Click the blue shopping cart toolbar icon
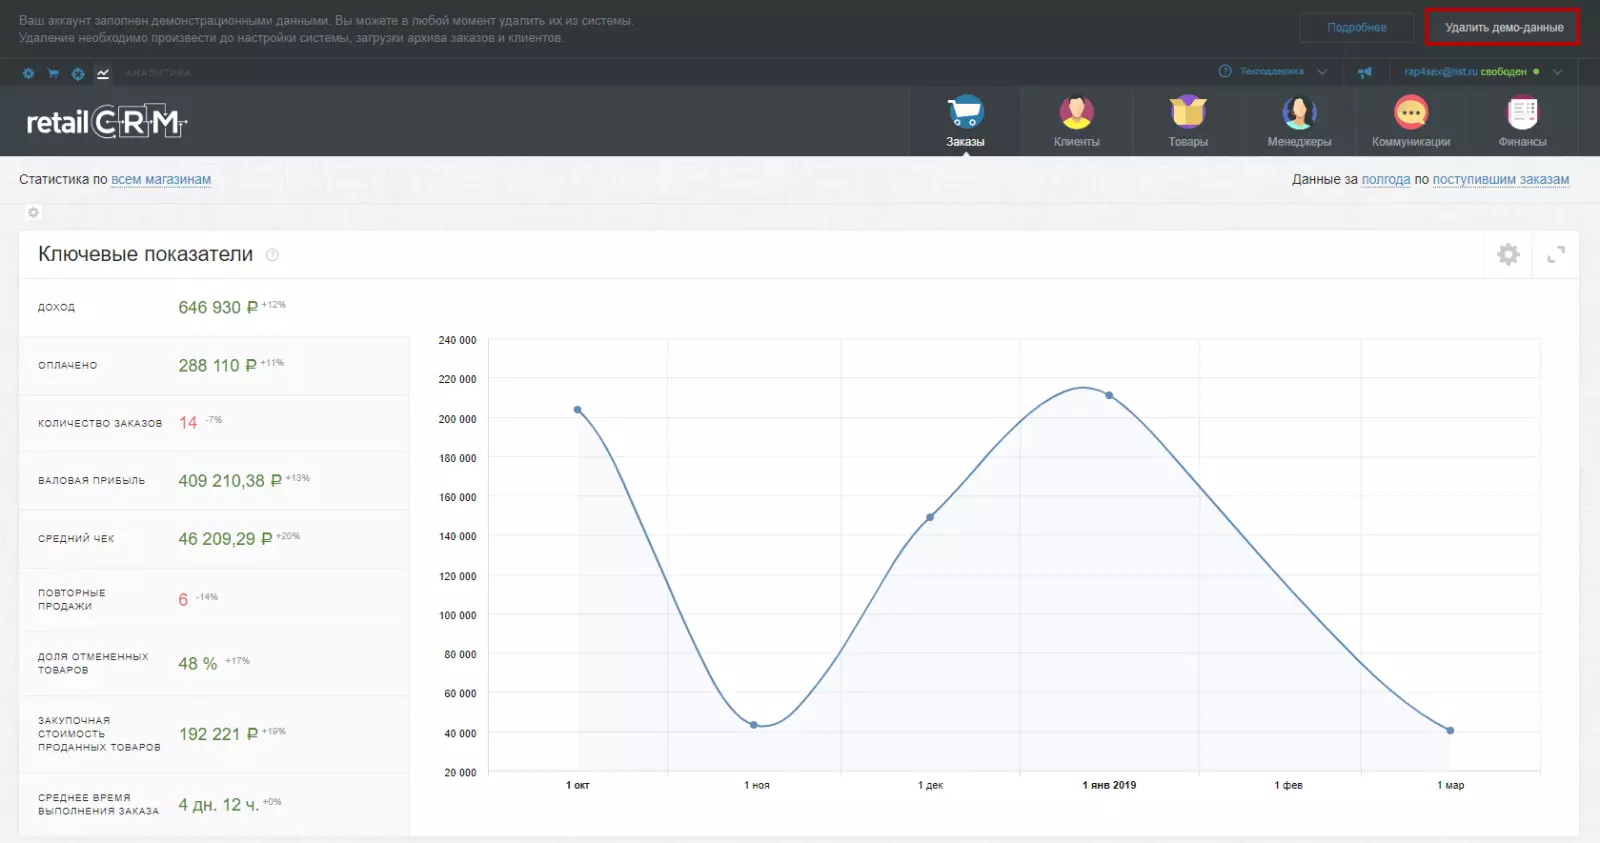The width and height of the screenshot is (1600, 843). [53, 73]
